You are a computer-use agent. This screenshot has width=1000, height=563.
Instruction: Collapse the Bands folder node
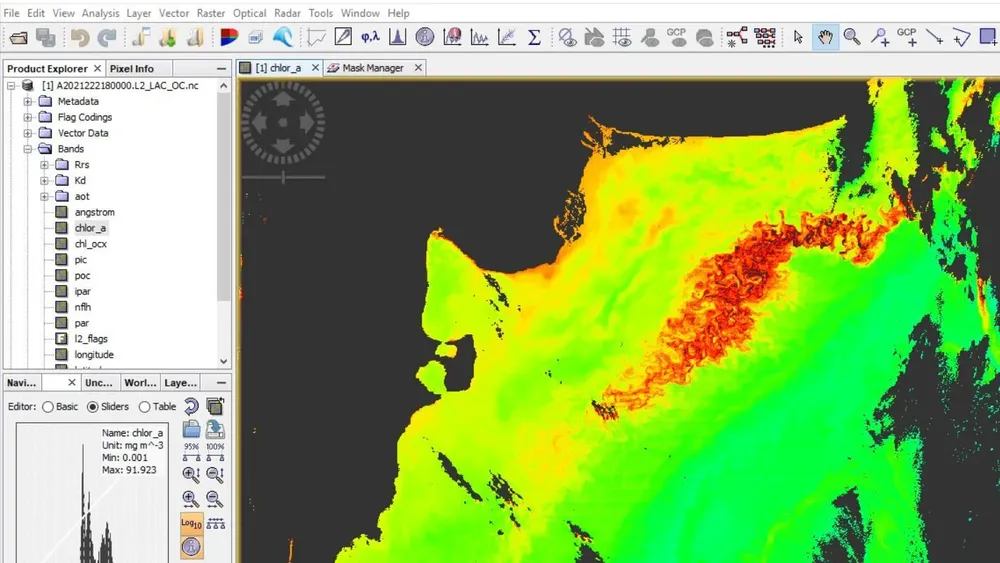coord(29,149)
